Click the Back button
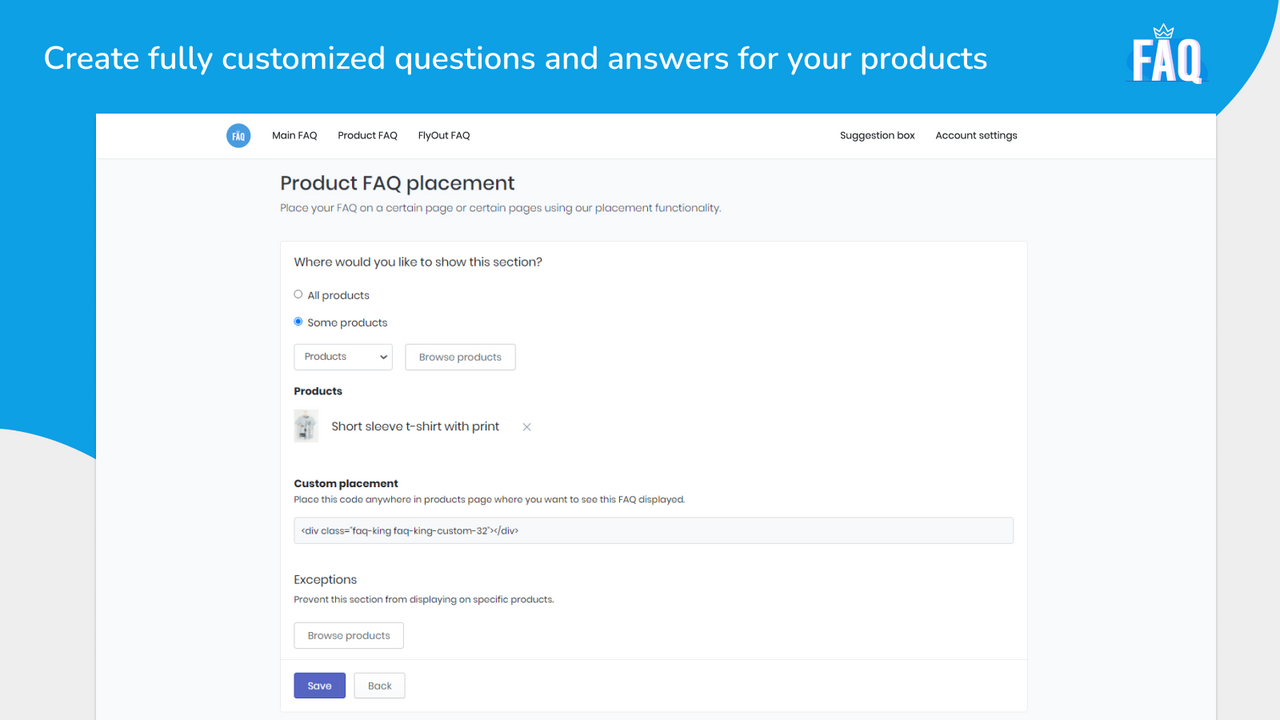The image size is (1280, 720). point(380,686)
